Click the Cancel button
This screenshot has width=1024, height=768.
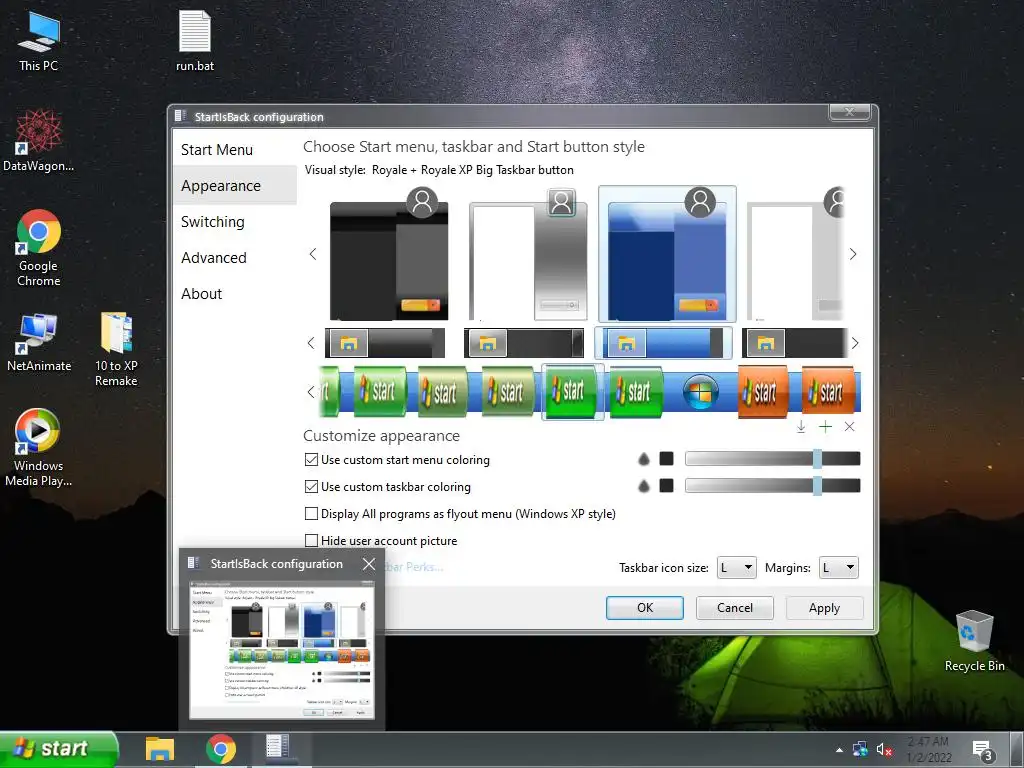[x=735, y=607]
